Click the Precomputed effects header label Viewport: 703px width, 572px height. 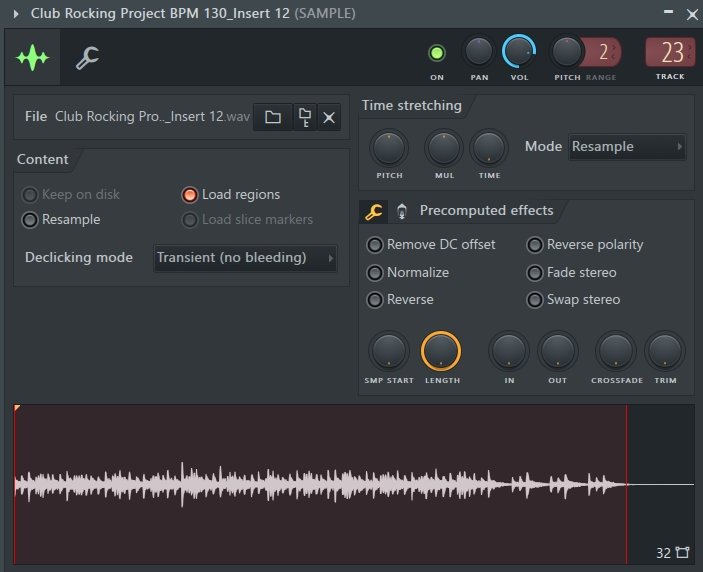click(x=486, y=210)
